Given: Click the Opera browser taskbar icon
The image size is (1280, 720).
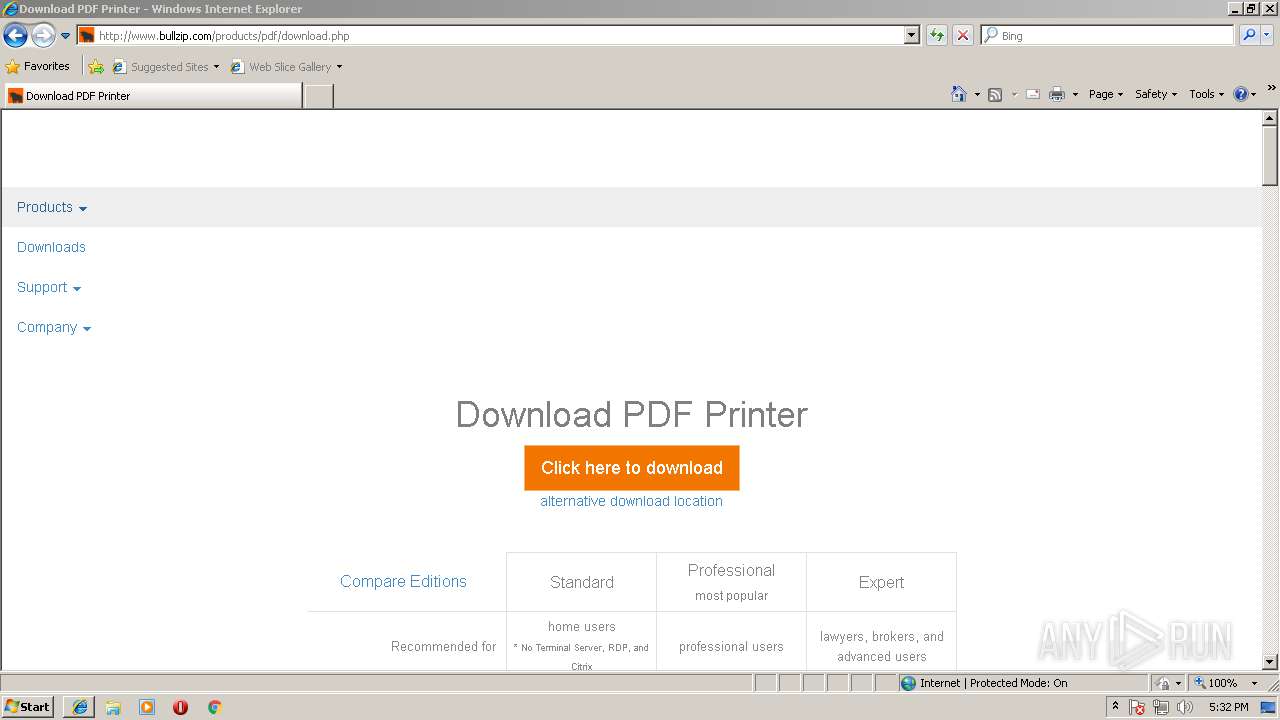Looking at the screenshot, I should (x=180, y=707).
